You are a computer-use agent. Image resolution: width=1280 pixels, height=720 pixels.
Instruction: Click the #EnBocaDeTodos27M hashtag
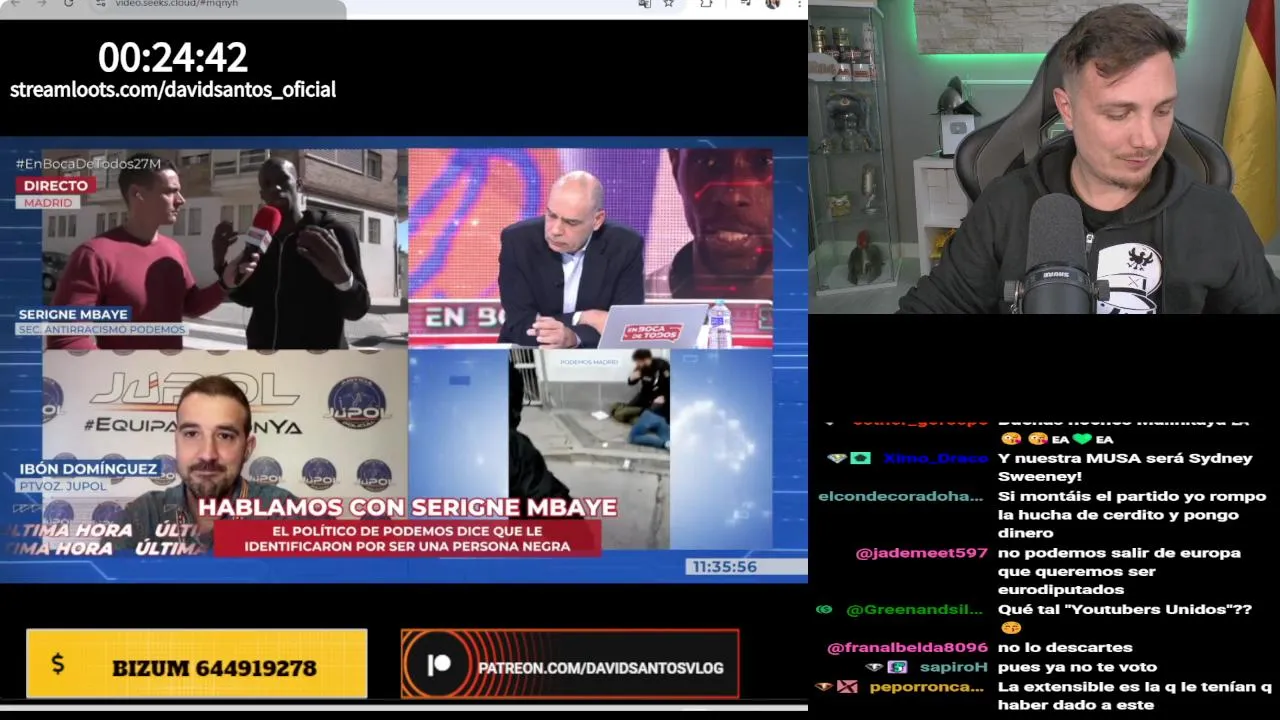tap(88, 164)
